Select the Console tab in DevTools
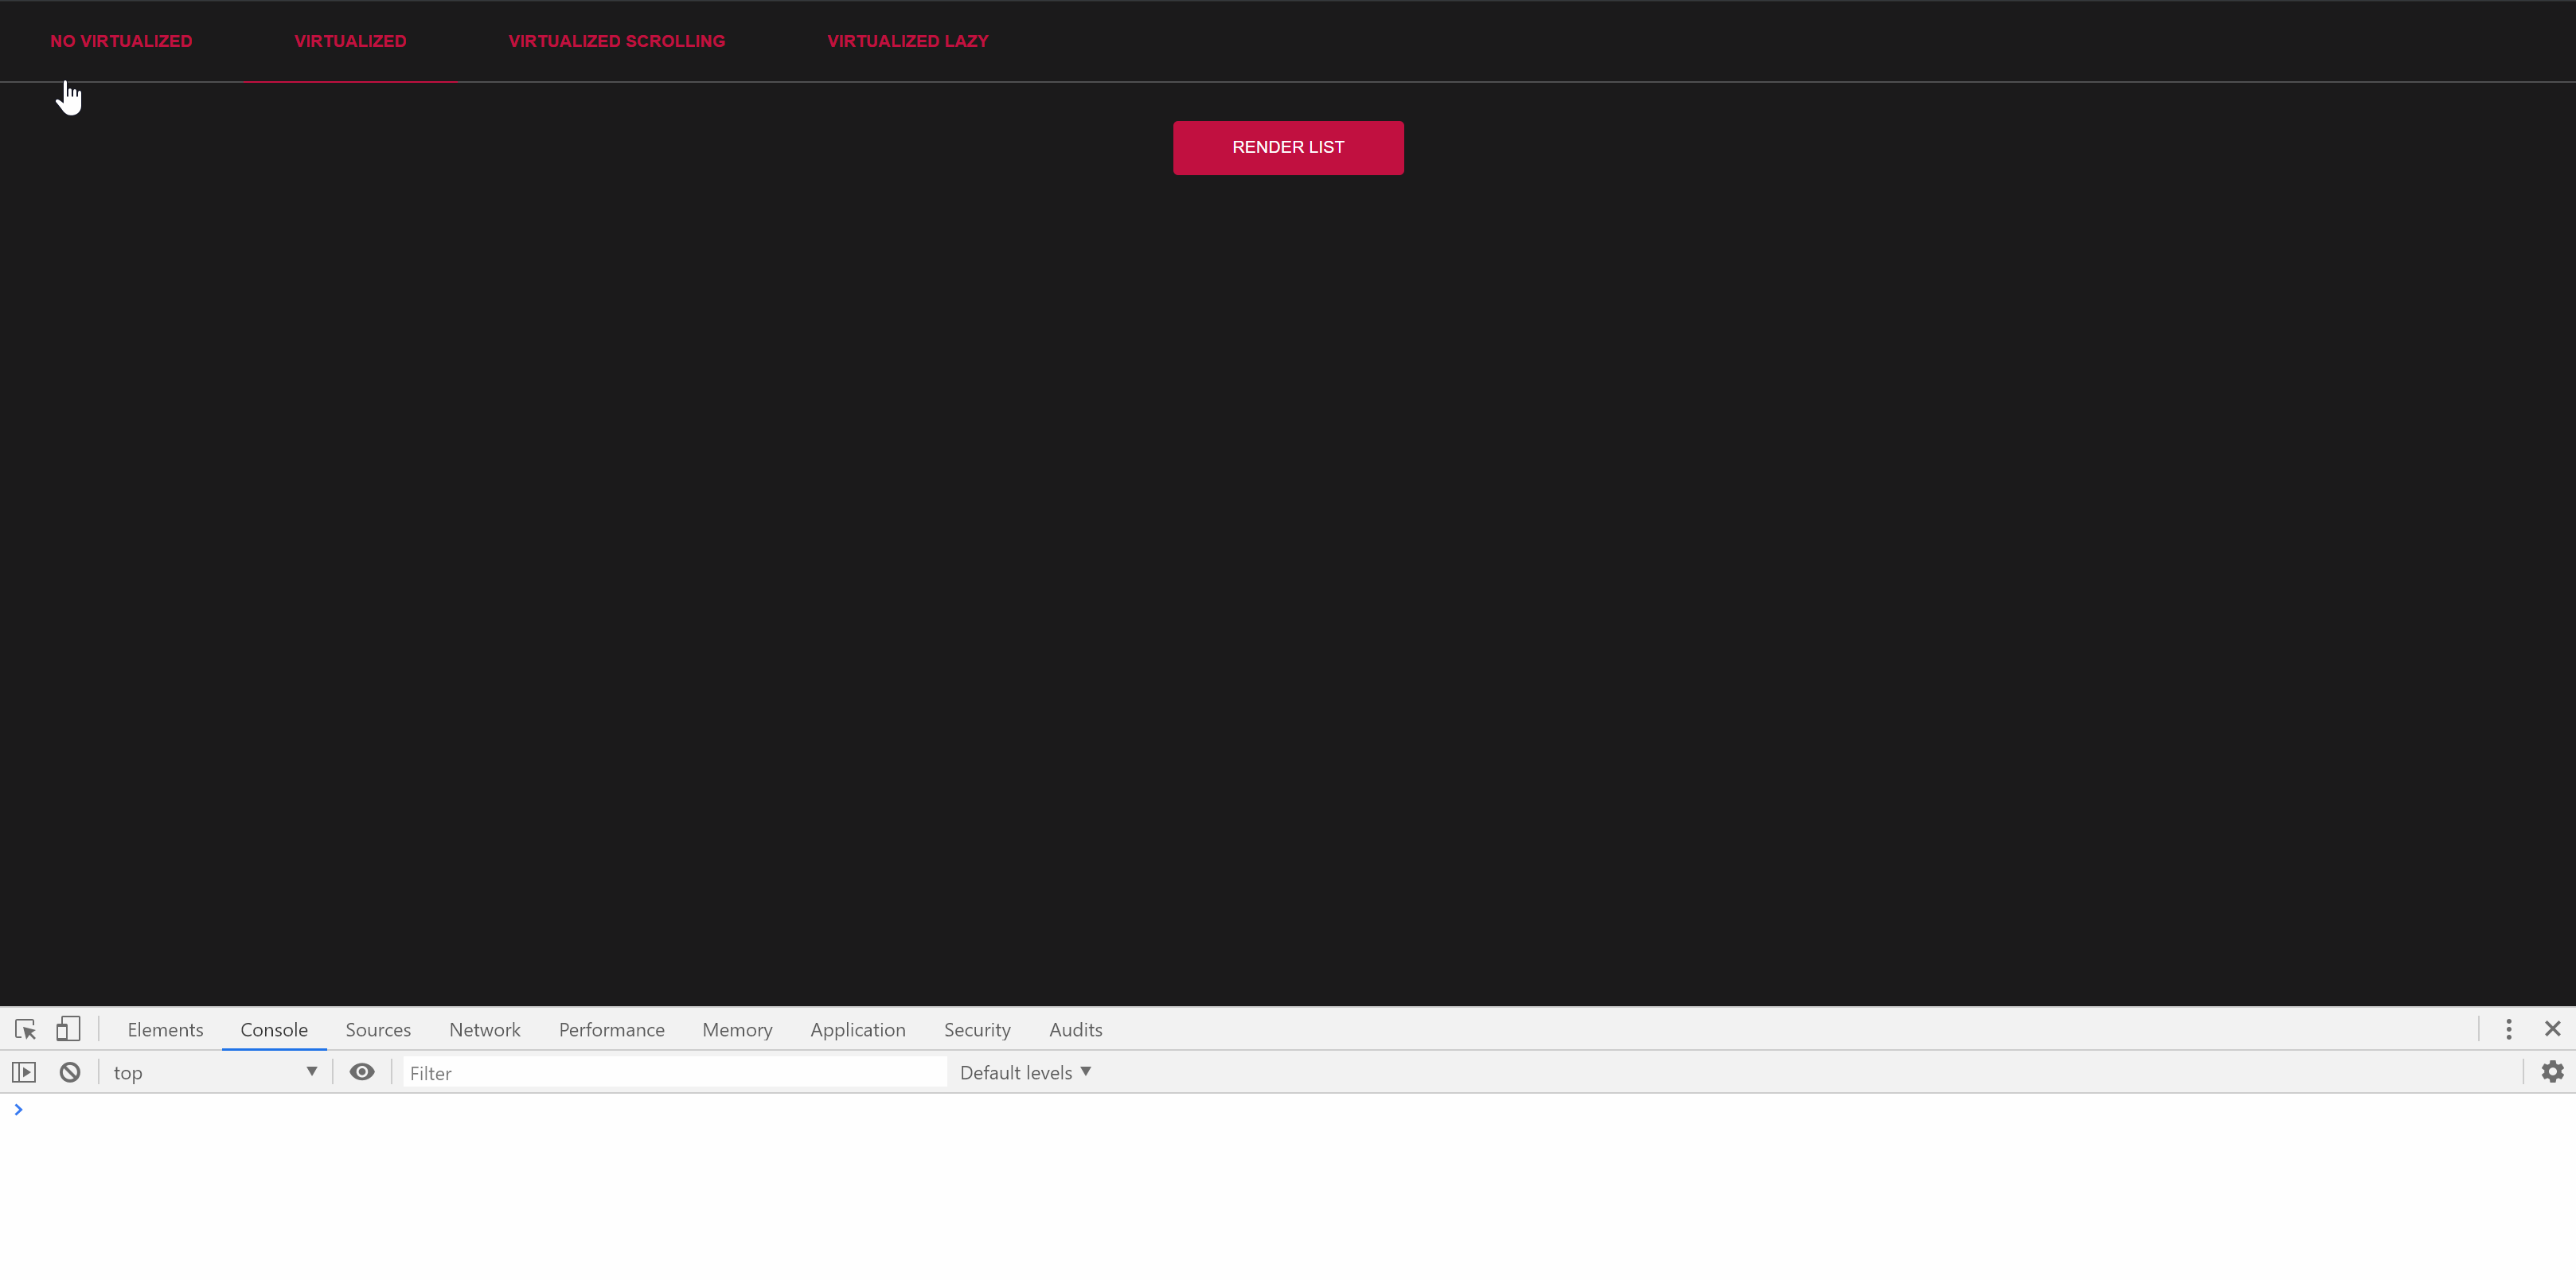This screenshot has height=1280, width=2576. (x=275, y=1028)
